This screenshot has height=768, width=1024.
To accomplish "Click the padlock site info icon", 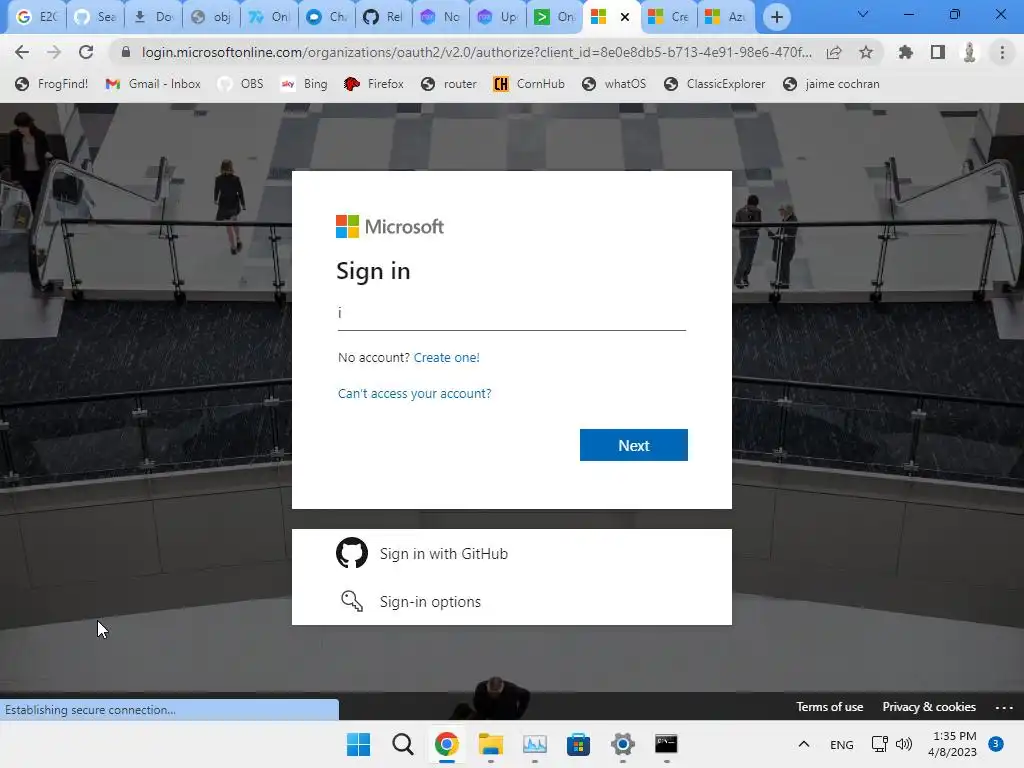I will click(126, 52).
